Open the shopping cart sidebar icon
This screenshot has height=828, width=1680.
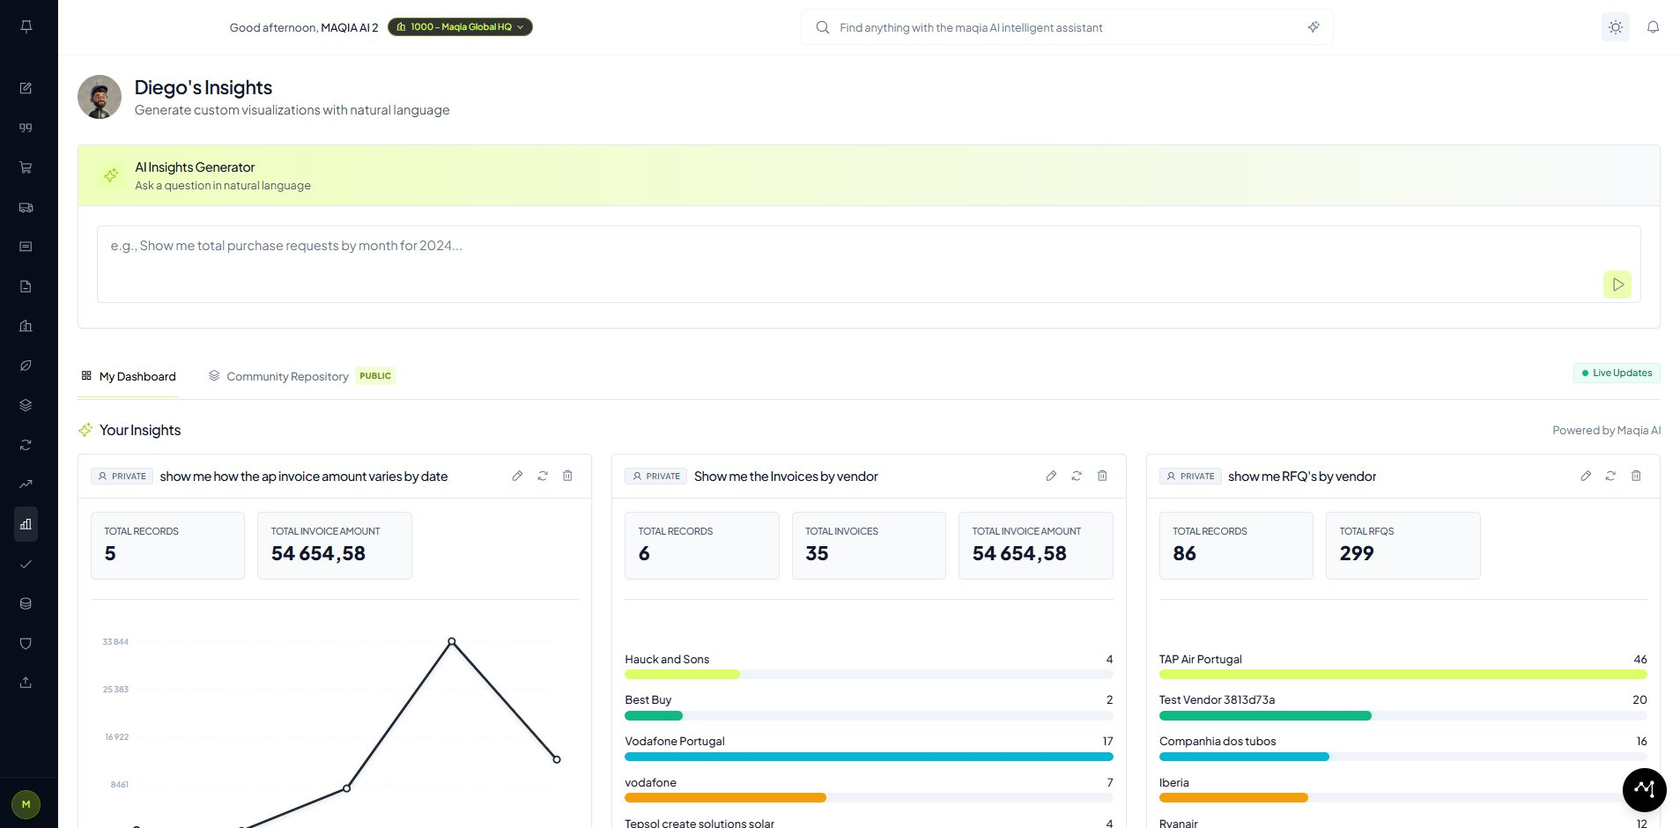(26, 167)
